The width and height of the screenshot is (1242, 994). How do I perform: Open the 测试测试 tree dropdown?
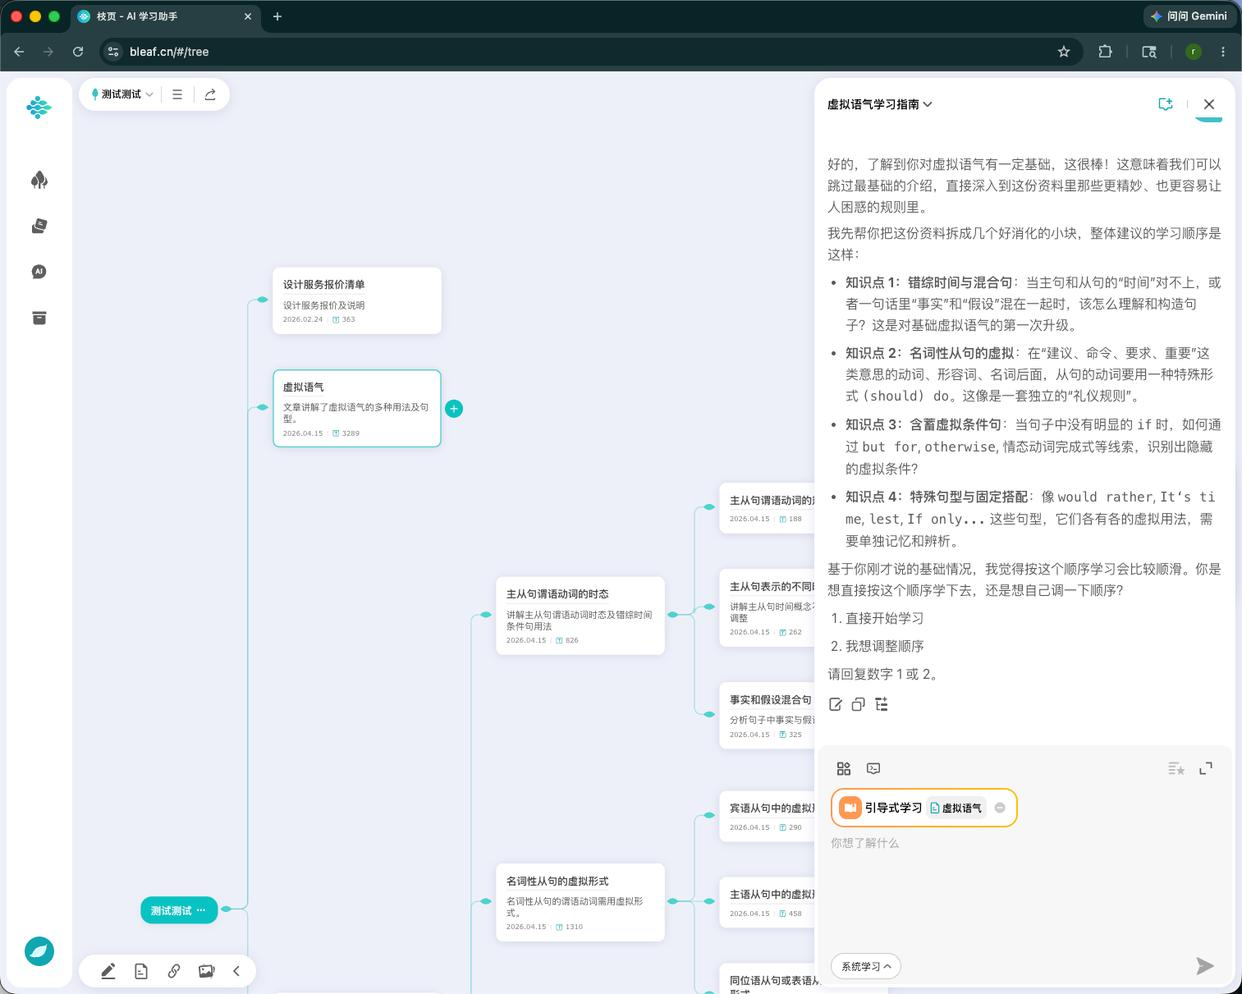pyautogui.click(x=122, y=95)
